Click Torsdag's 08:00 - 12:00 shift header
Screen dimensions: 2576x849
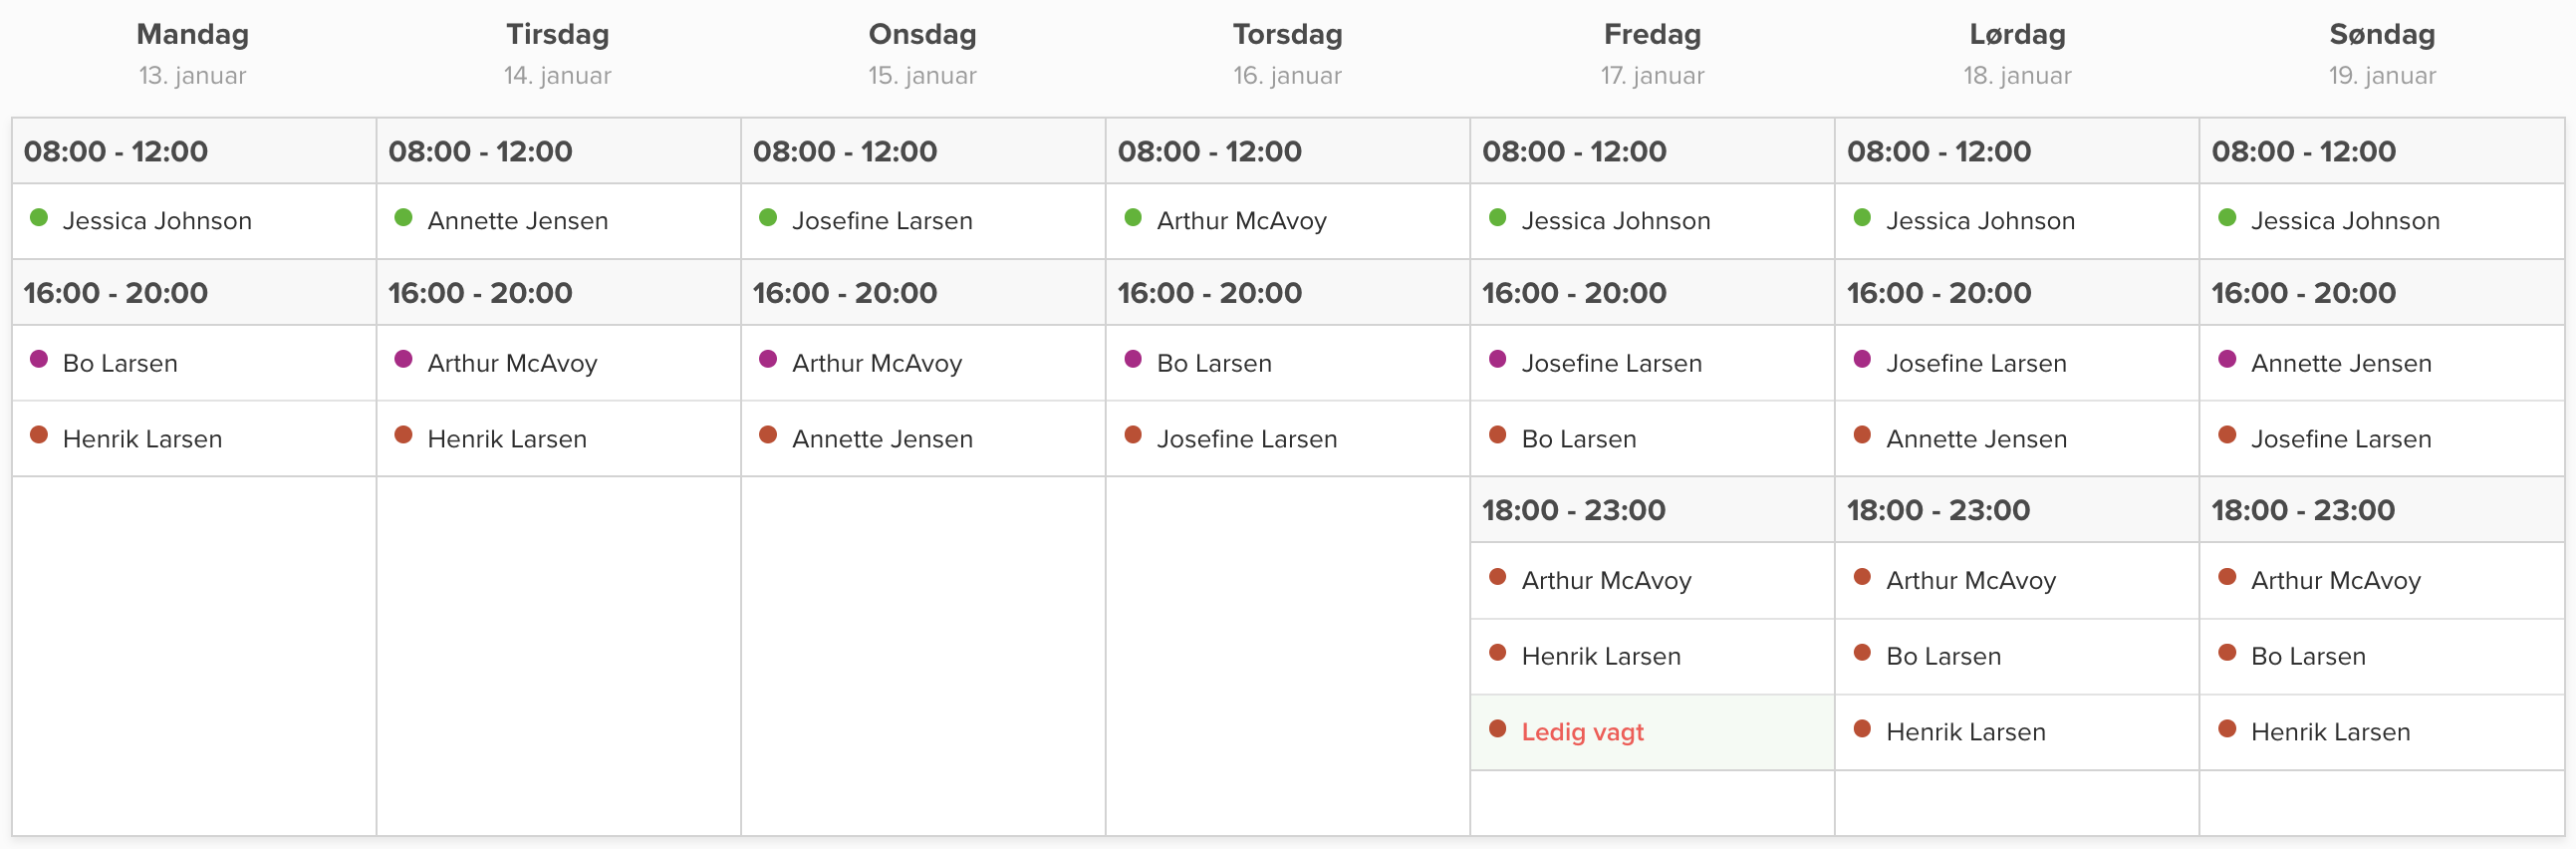click(1209, 151)
